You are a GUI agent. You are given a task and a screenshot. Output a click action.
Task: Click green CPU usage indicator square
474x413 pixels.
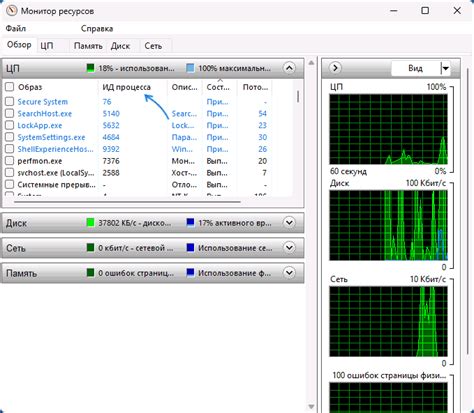90,68
